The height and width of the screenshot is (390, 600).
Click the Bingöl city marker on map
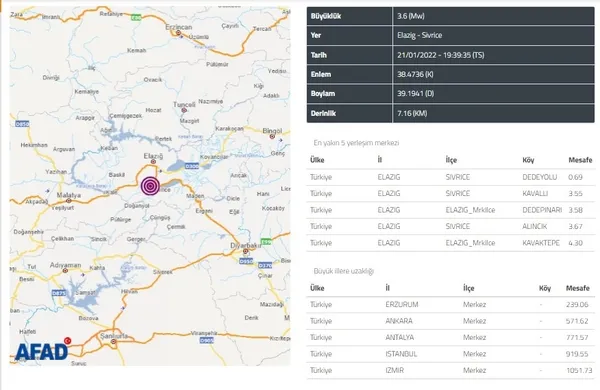[x=272, y=136]
